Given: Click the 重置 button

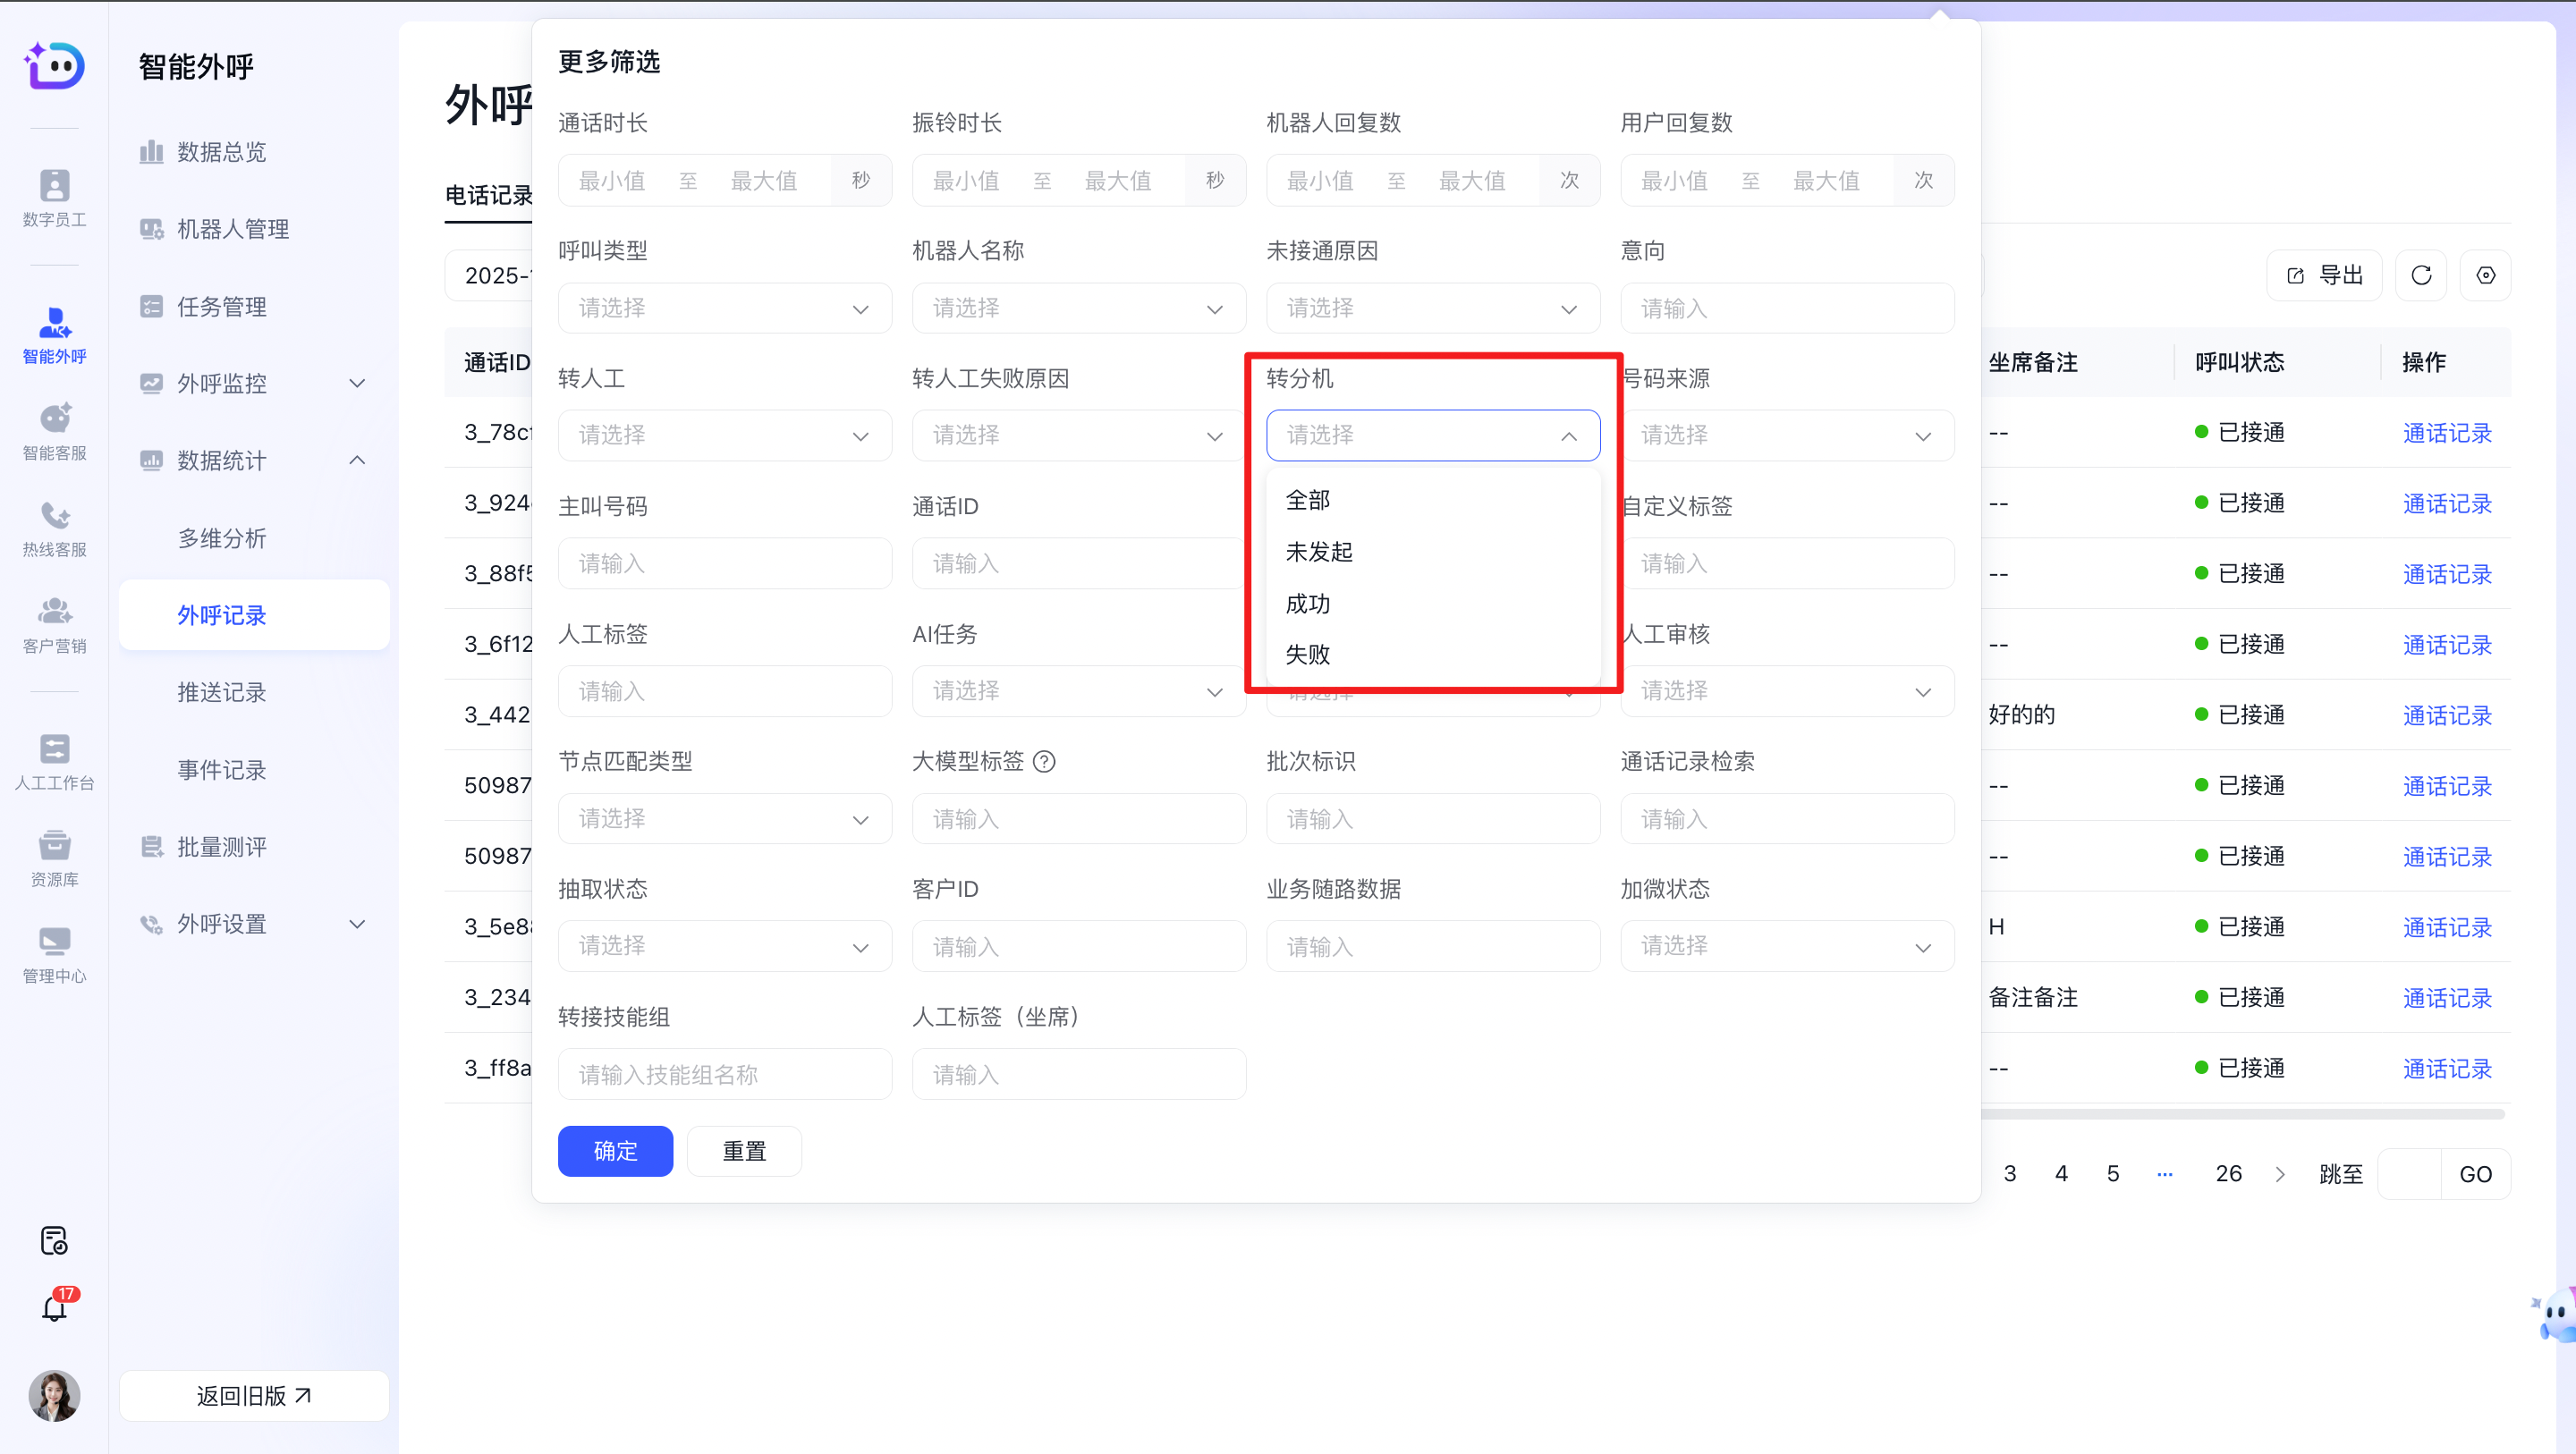Looking at the screenshot, I should 744,1151.
